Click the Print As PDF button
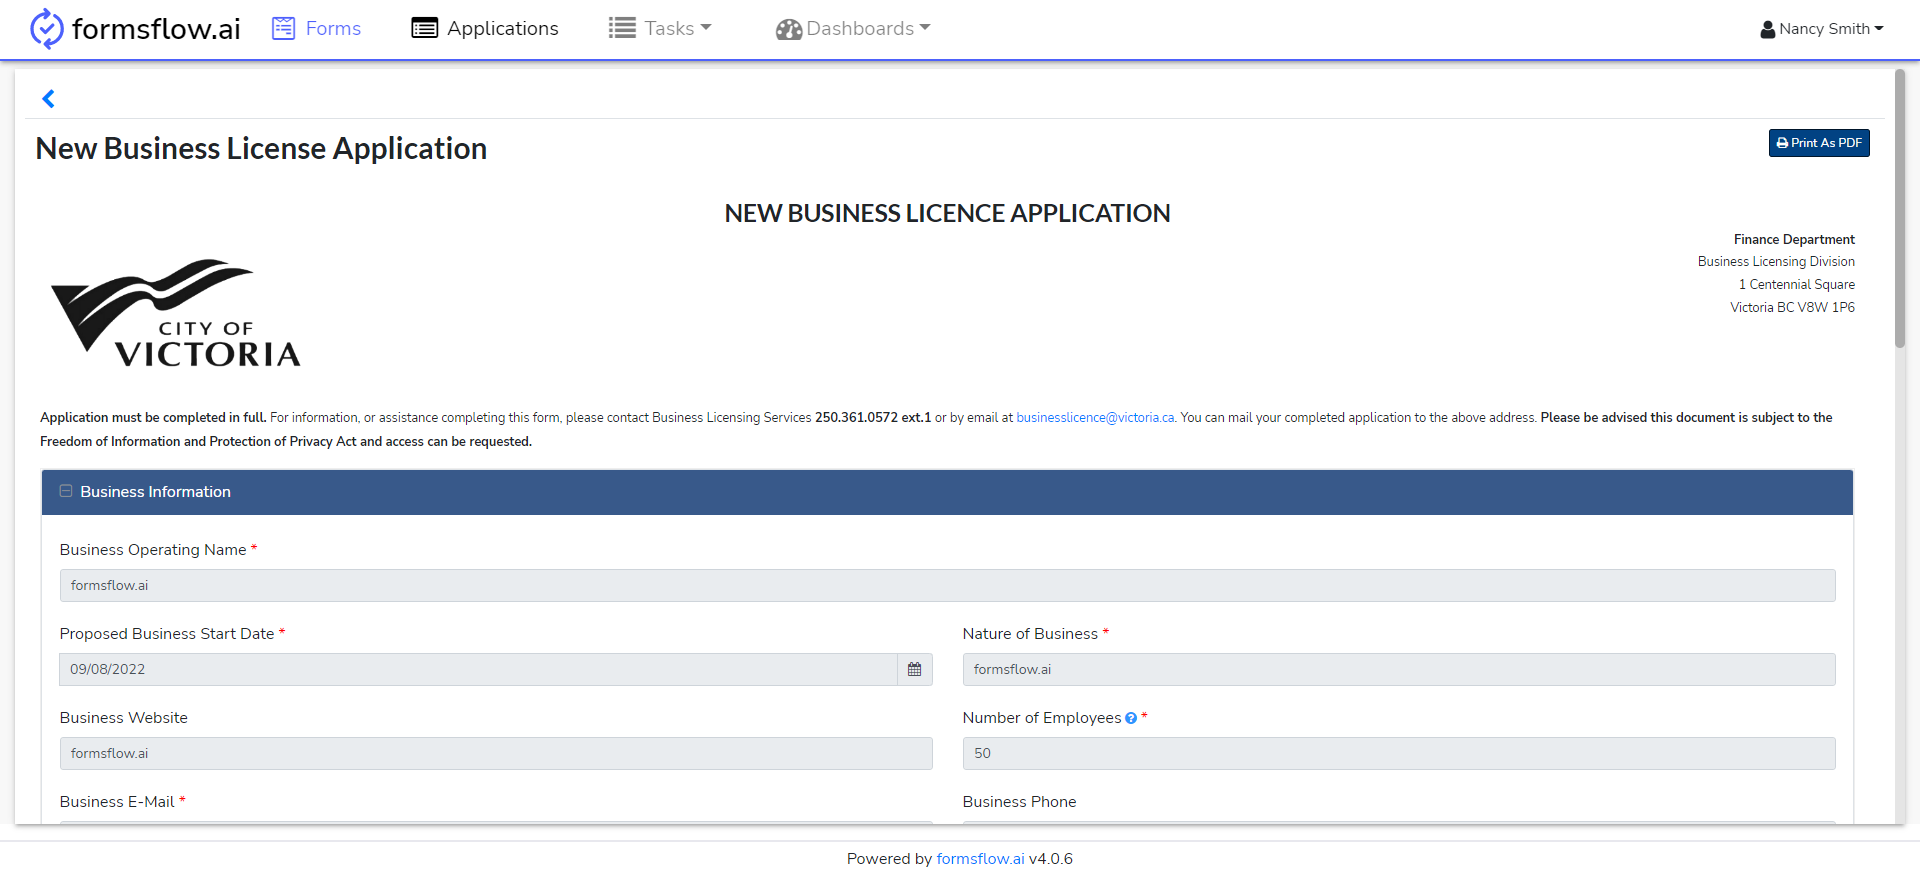Image resolution: width=1920 pixels, height=872 pixels. (1819, 143)
